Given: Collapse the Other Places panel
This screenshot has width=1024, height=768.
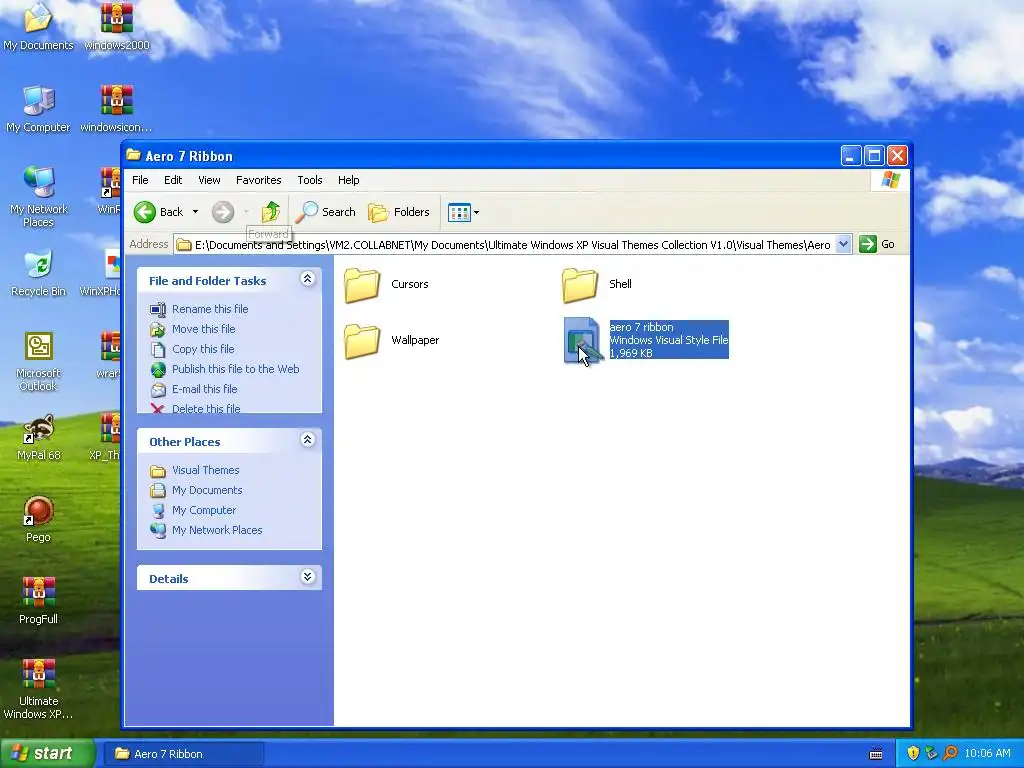Looking at the screenshot, I should (x=308, y=440).
